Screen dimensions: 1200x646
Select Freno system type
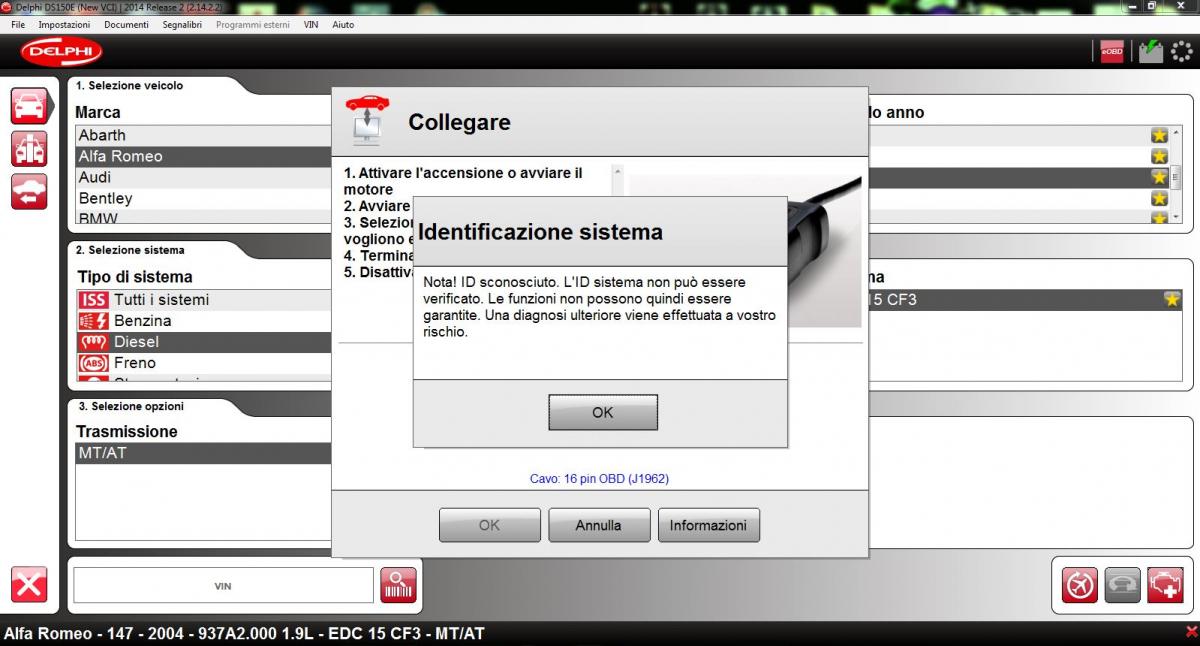pos(204,363)
